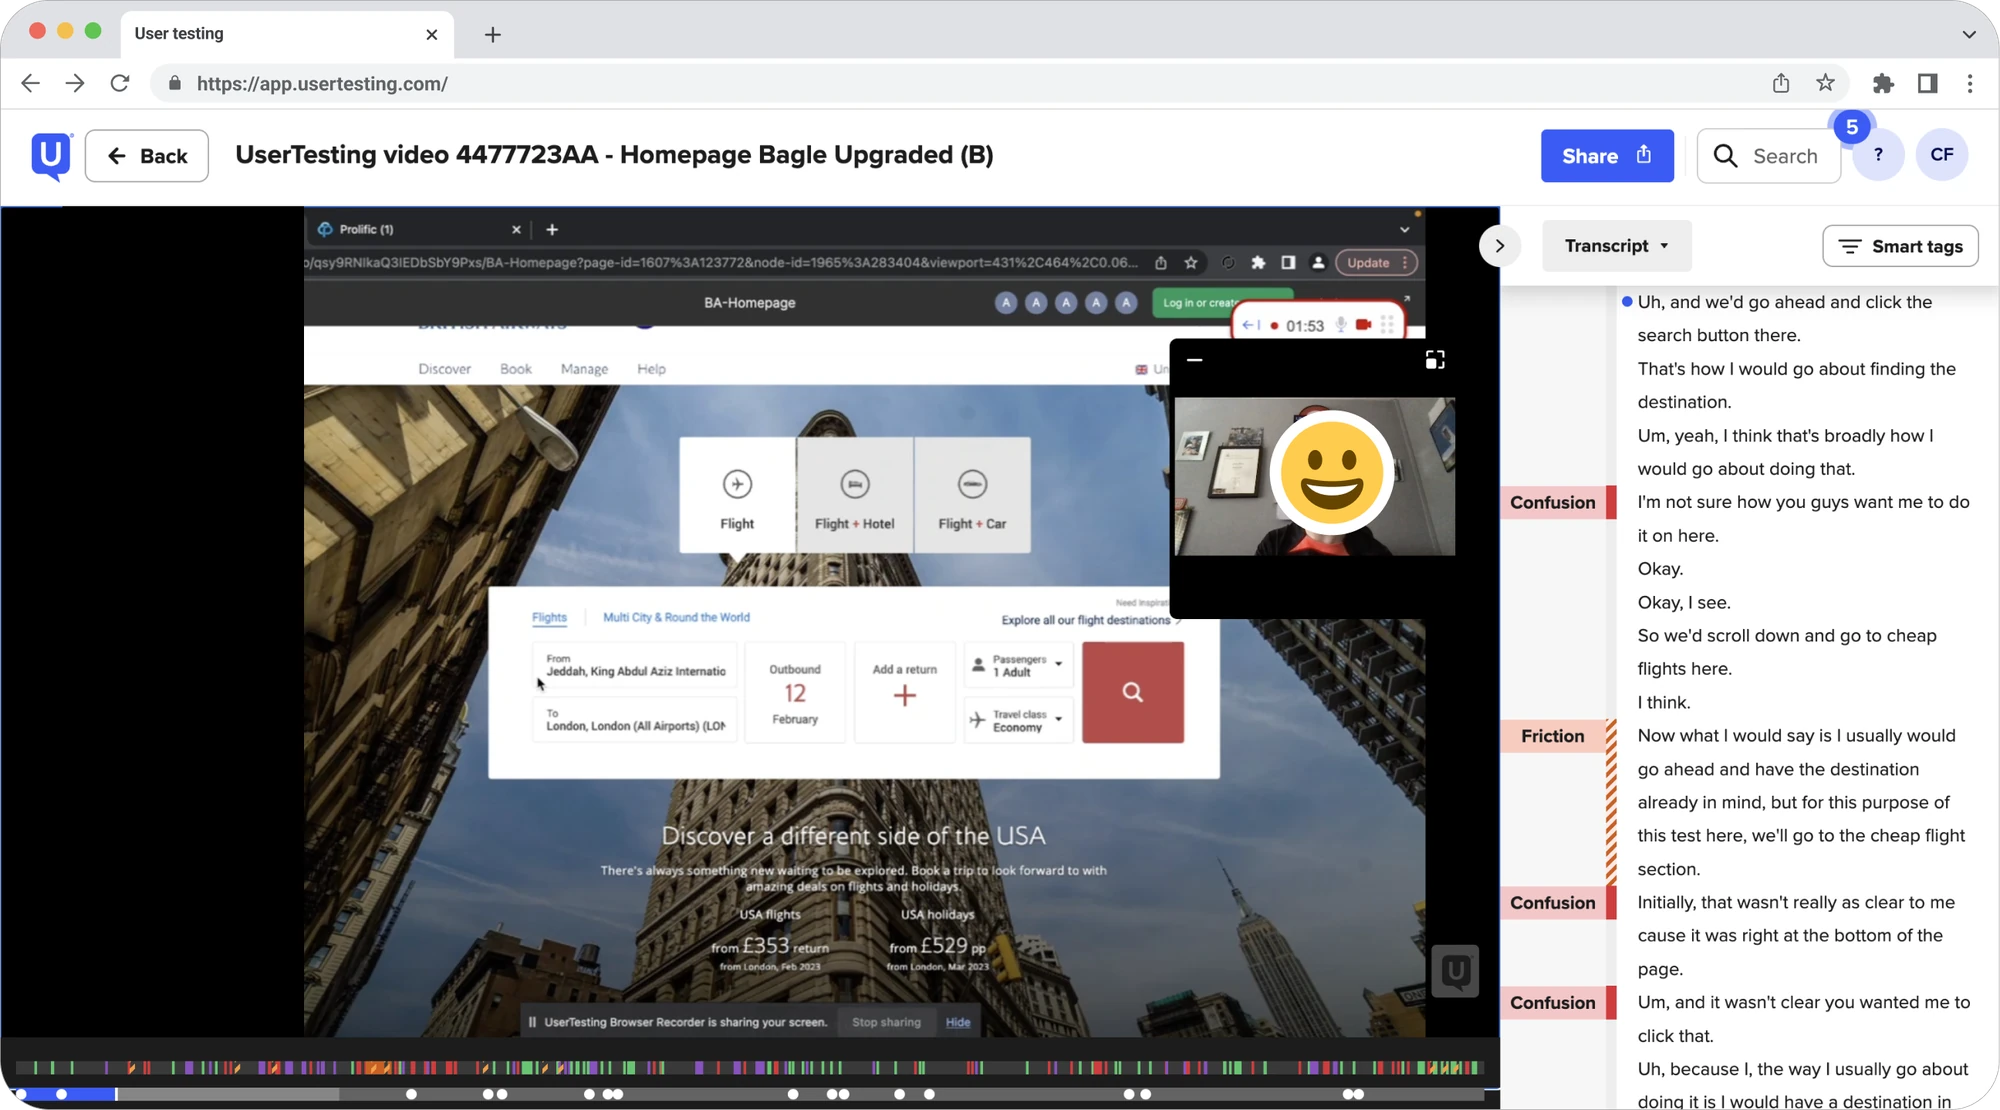Viewport: 2000px width, 1110px height.
Task: Go back with the browser back arrow
Action: click(31, 83)
